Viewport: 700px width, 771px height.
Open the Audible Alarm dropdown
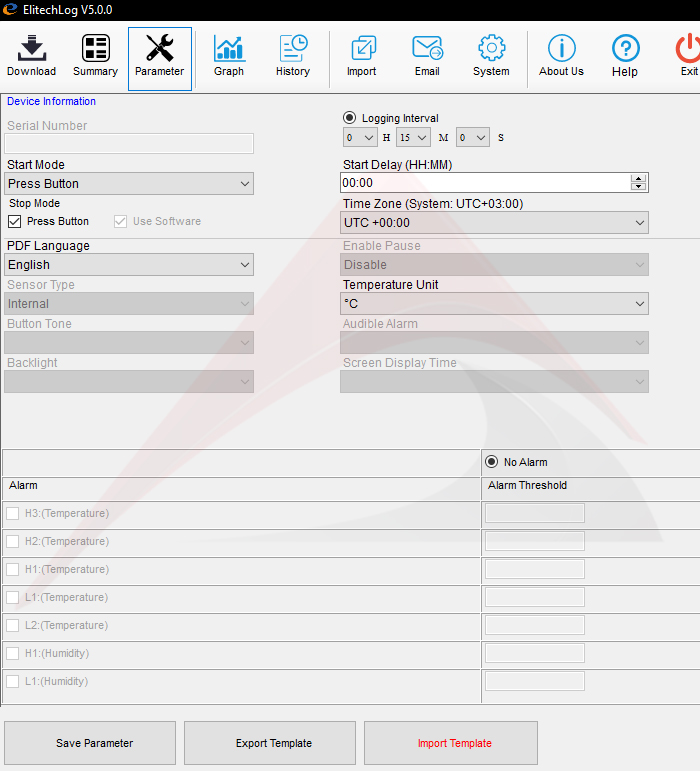494,343
